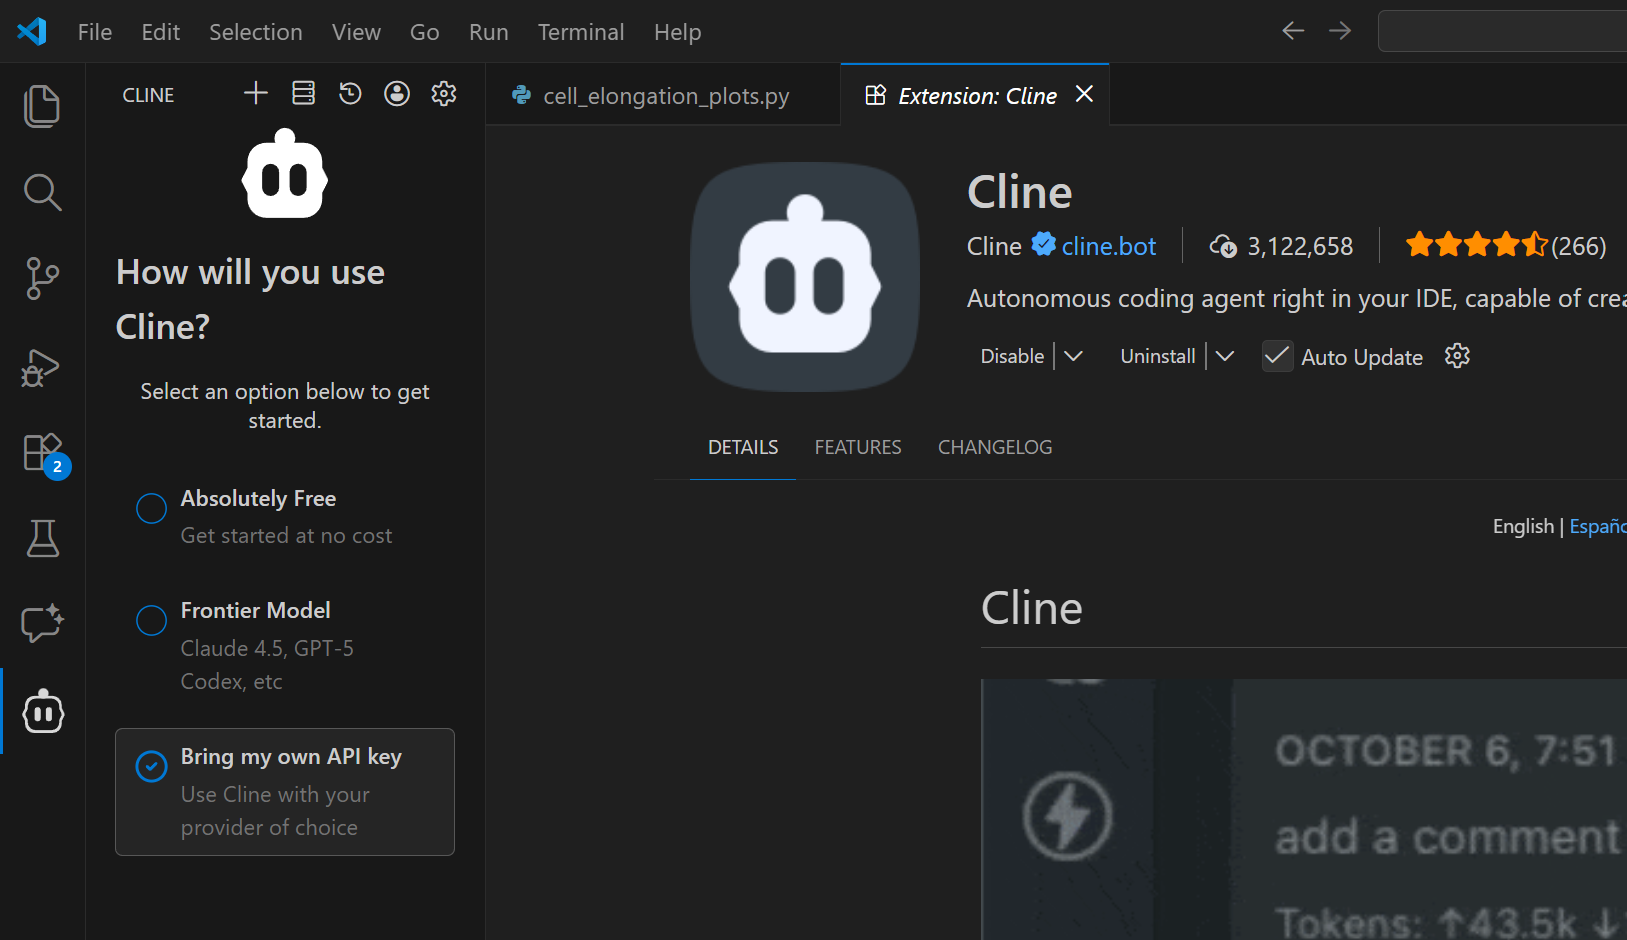Open Cline account profile icon
1627x940 pixels.
click(x=397, y=94)
